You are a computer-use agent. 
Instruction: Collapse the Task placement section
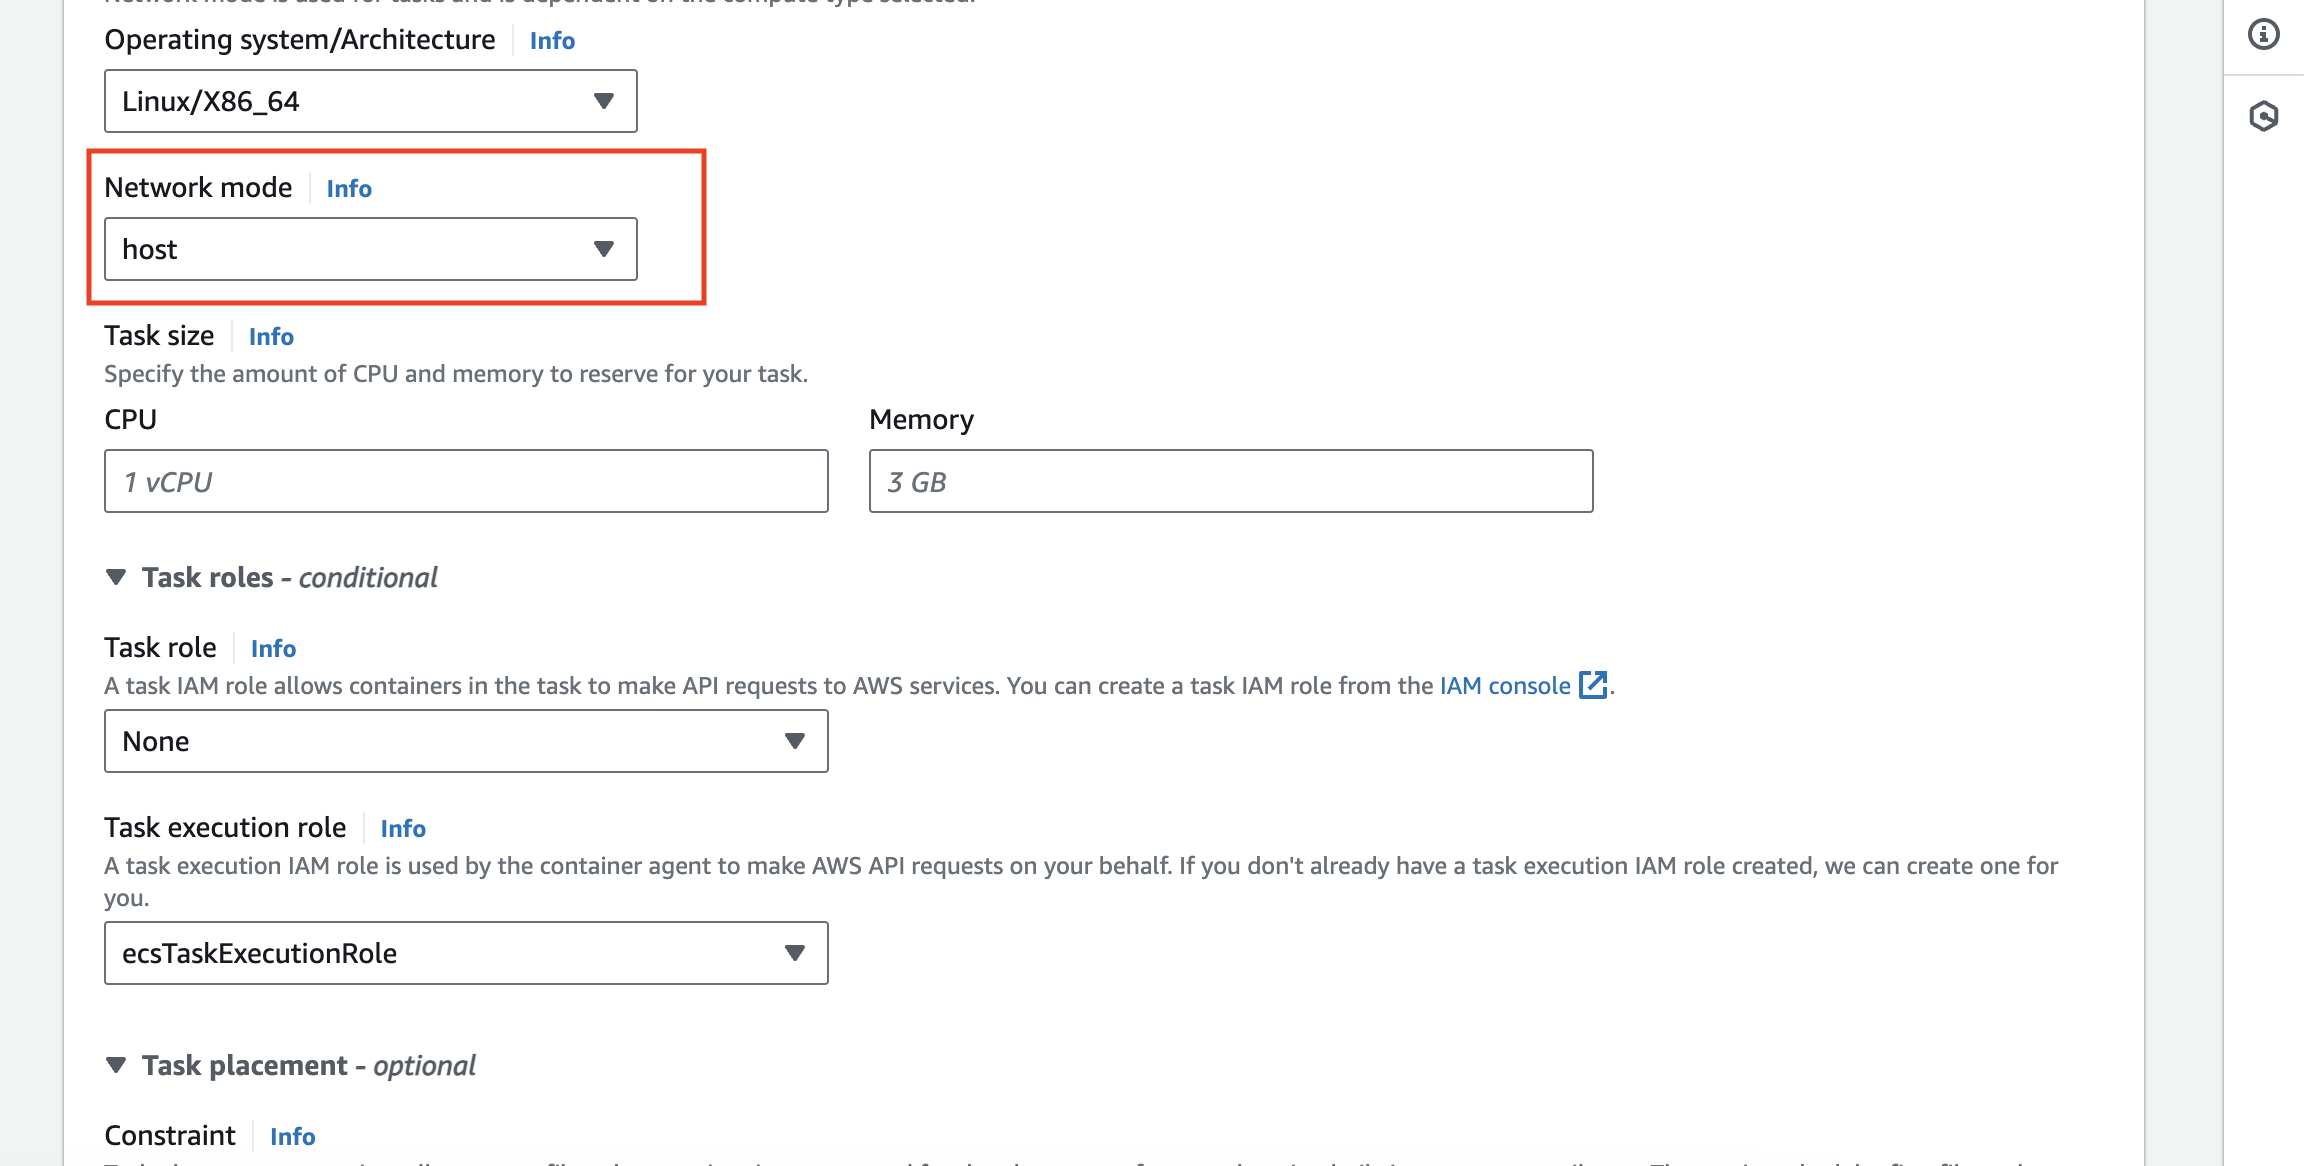click(115, 1065)
